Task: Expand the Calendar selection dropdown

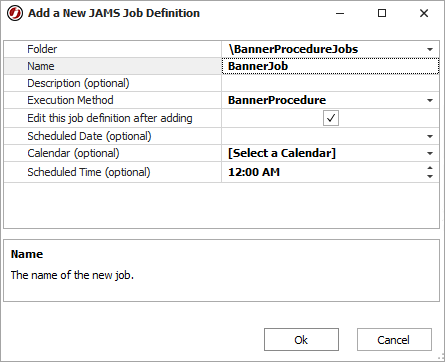Action: [x=430, y=153]
